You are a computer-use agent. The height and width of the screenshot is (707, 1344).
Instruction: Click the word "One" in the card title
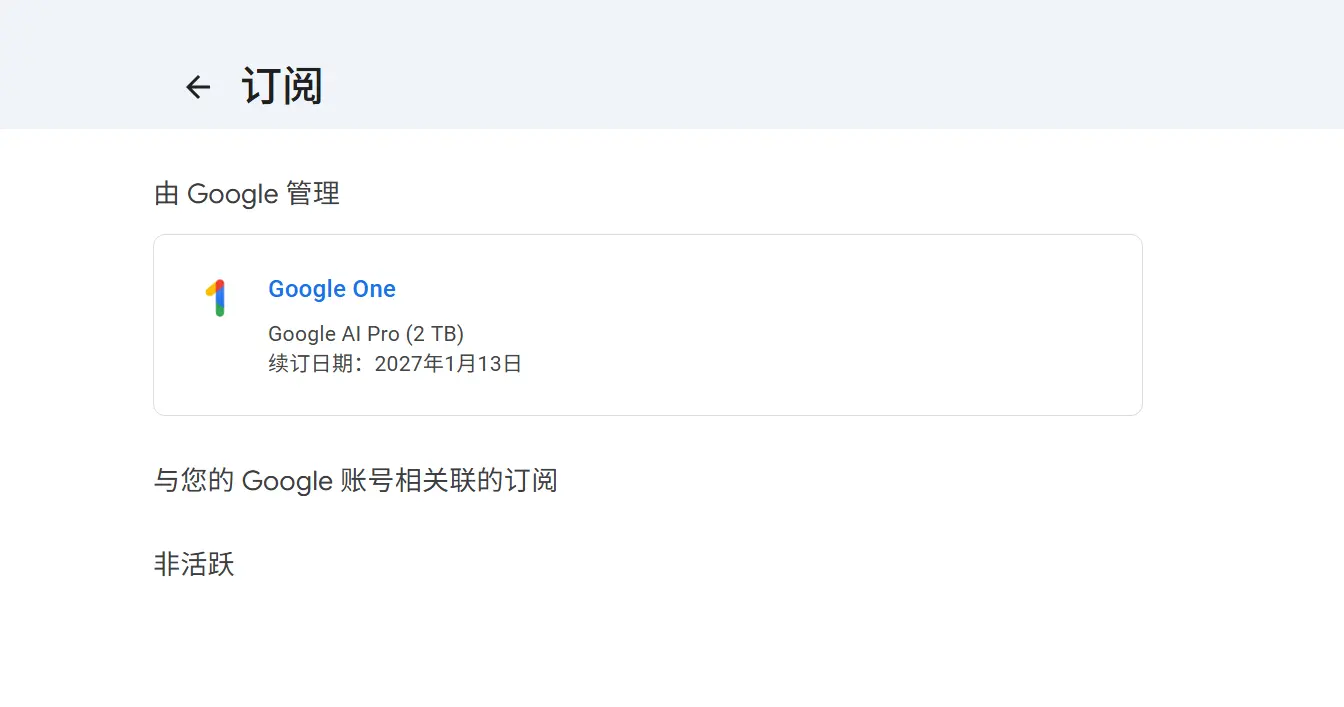point(374,289)
